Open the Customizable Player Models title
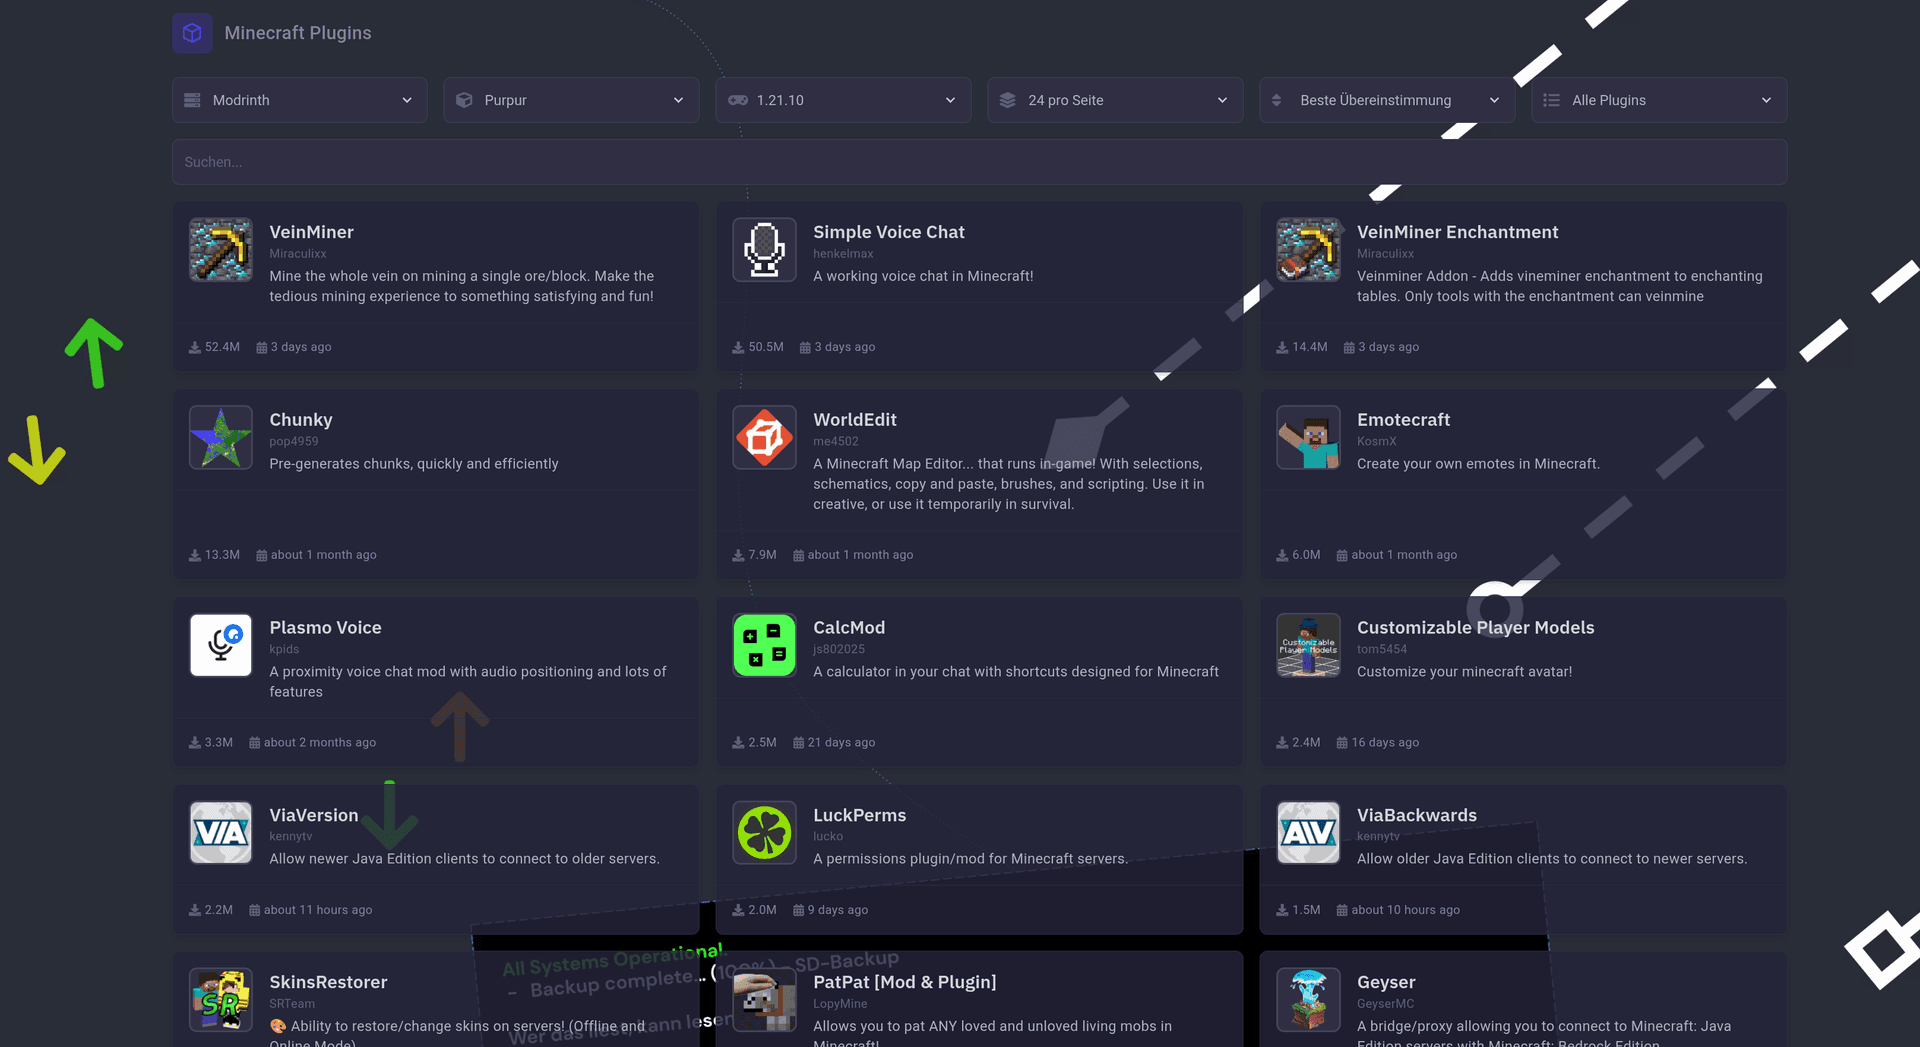1920x1047 pixels. tap(1475, 628)
